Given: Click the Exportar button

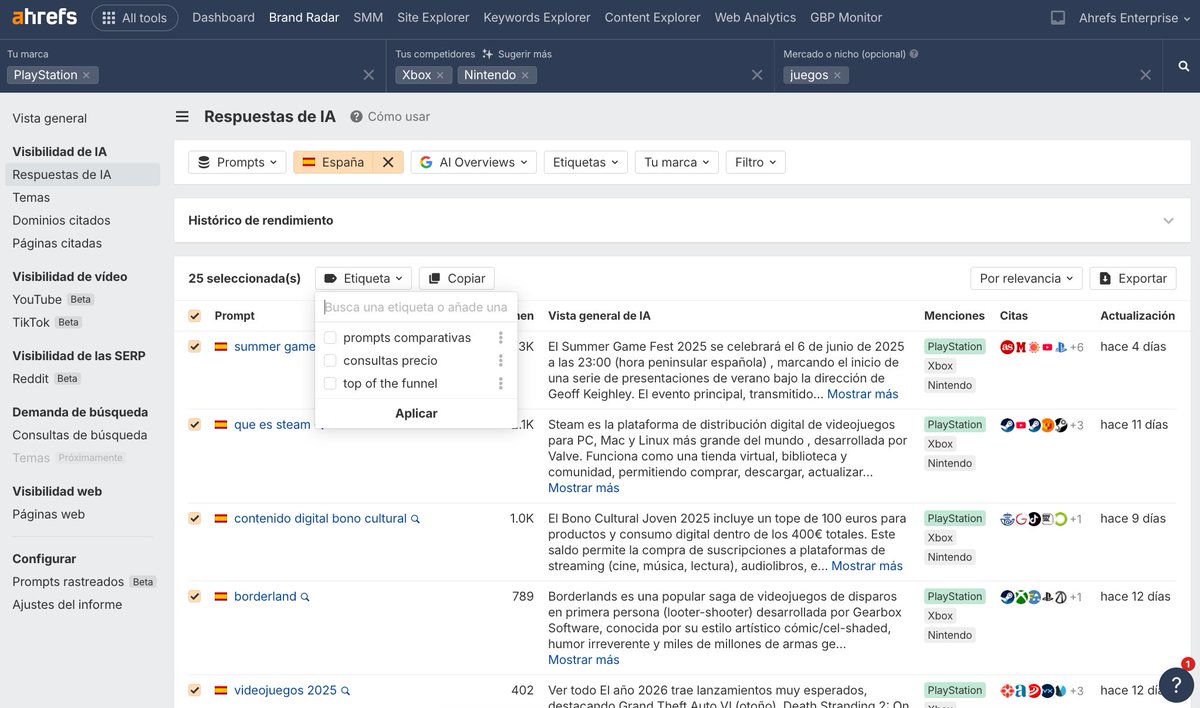Looking at the screenshot, I should coord(1133,279).
